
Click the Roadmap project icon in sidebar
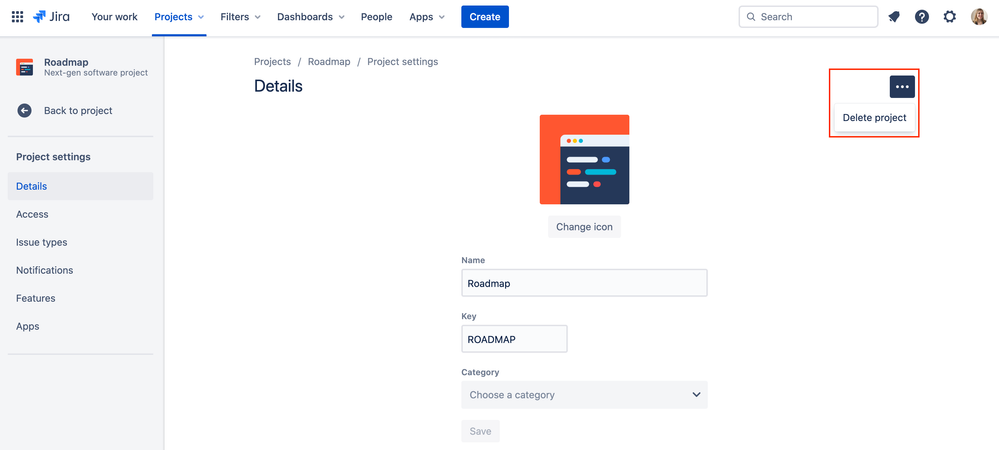(x=24, y=67)
